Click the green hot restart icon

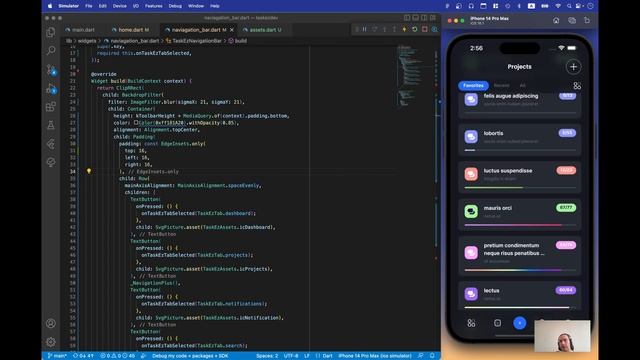coord(415,29)
